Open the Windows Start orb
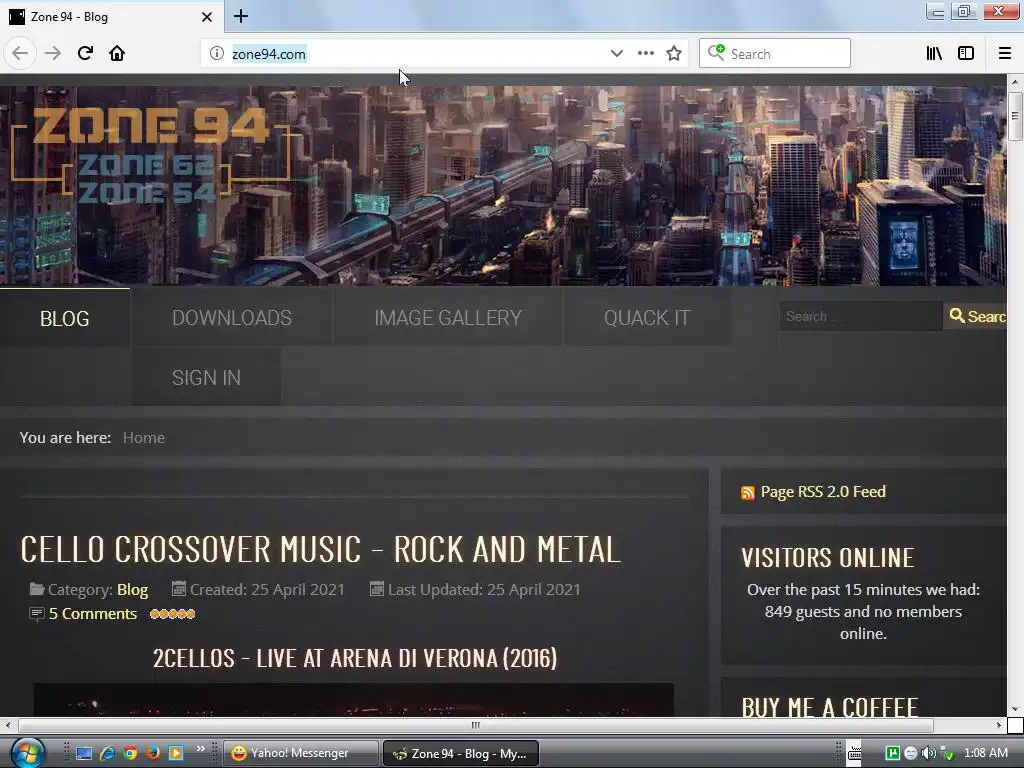The image size is (1024, 768). [x=27, y=752]
